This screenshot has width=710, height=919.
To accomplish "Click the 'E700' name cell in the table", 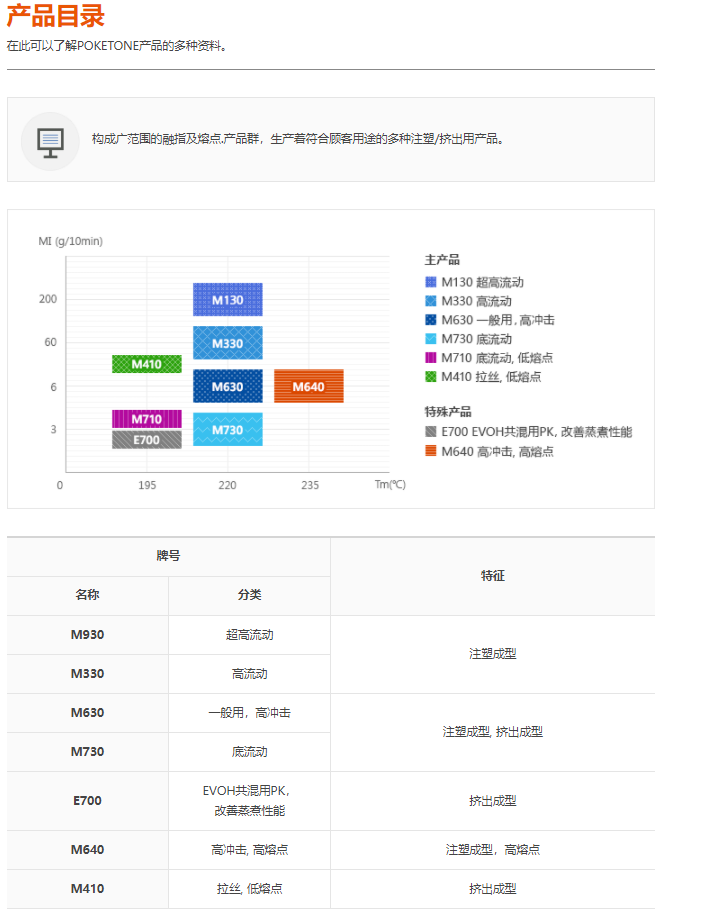I will pos(87,801).
